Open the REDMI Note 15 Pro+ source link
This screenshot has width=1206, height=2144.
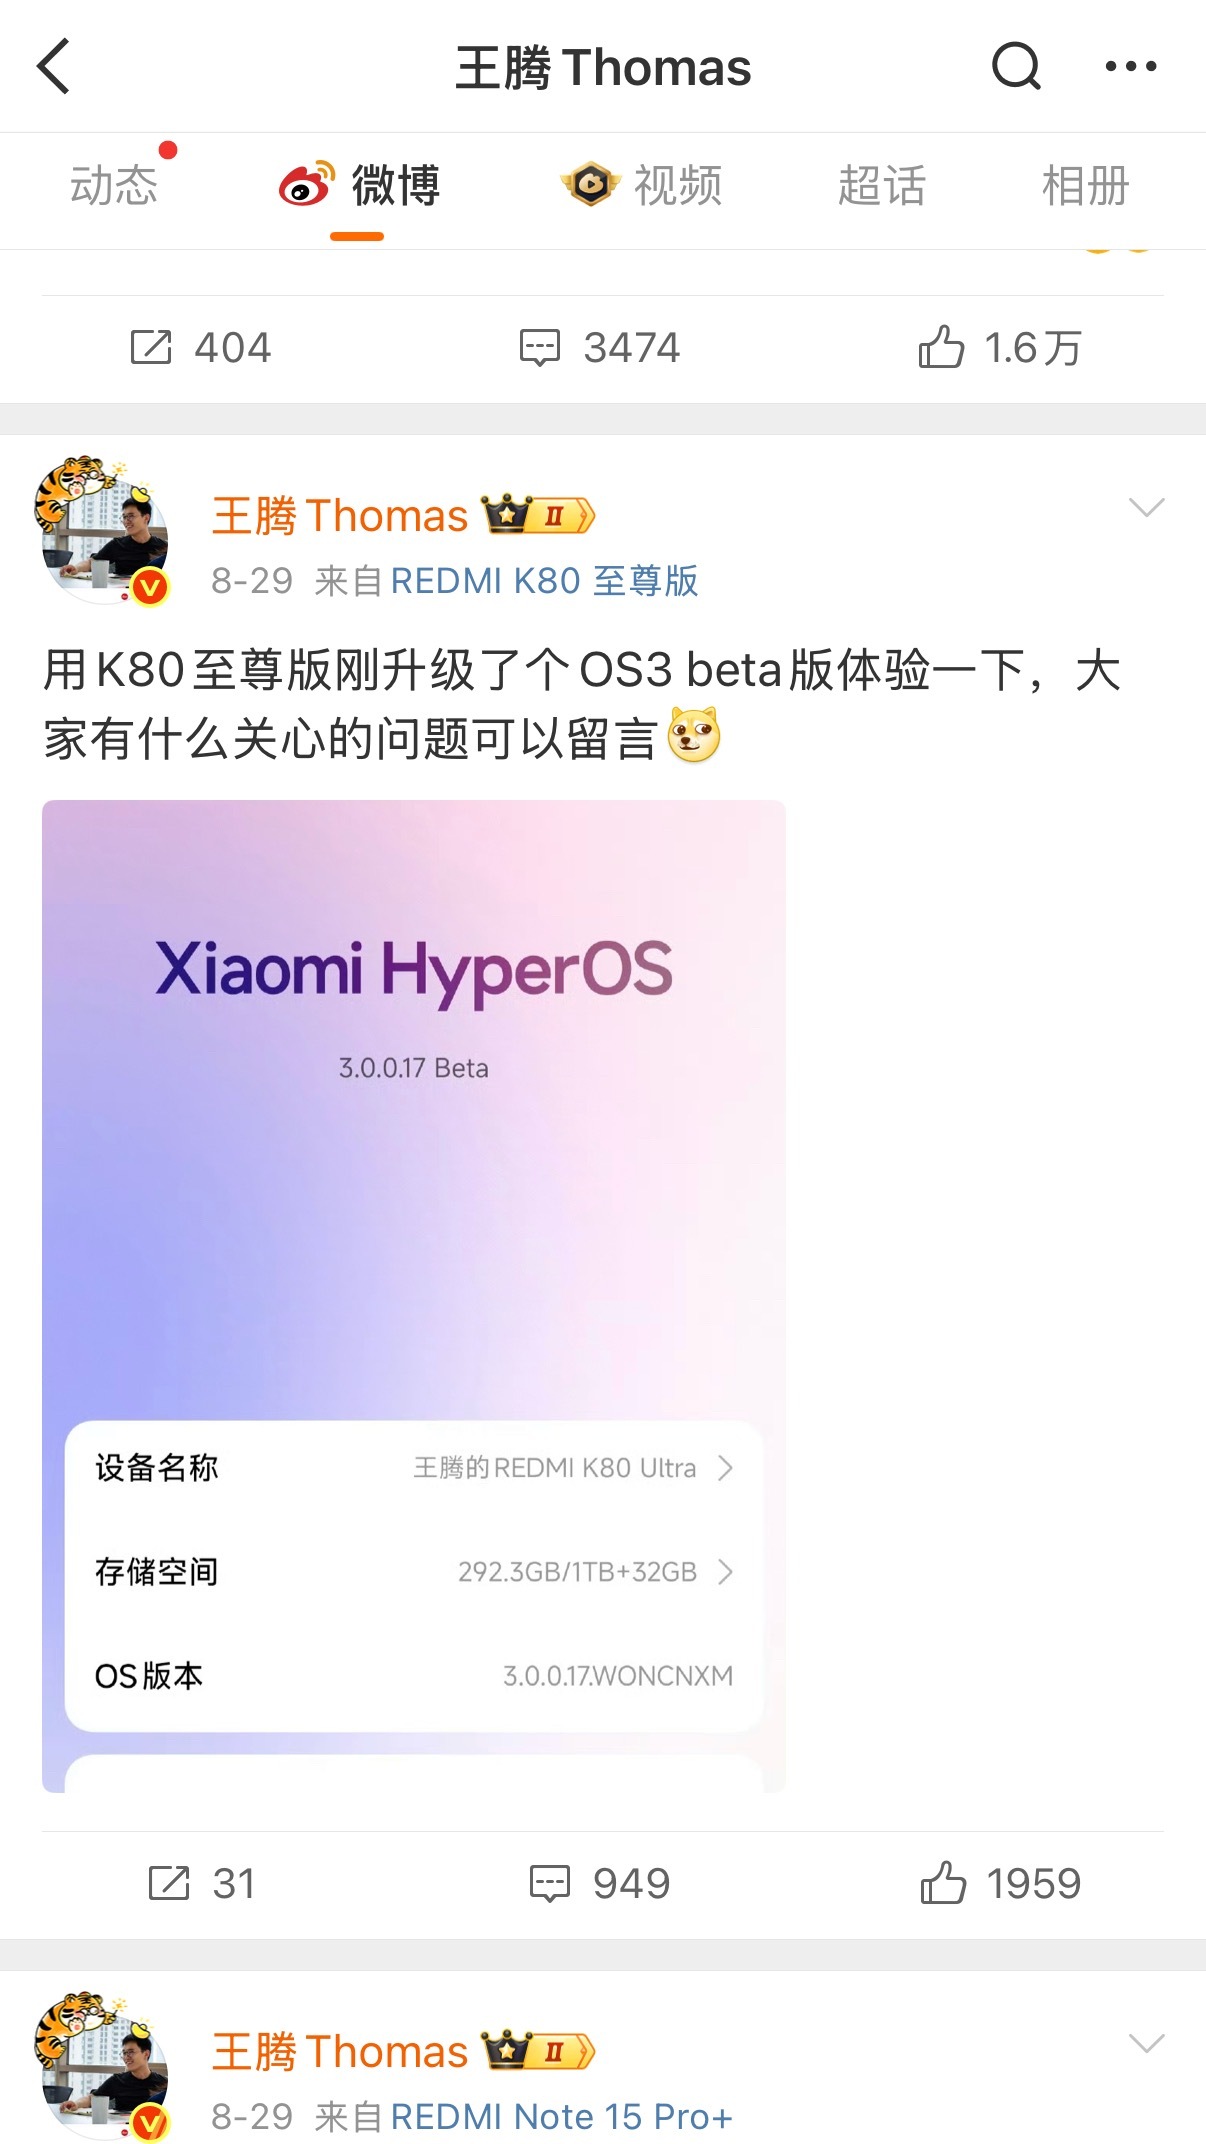tap(561, 2116)
